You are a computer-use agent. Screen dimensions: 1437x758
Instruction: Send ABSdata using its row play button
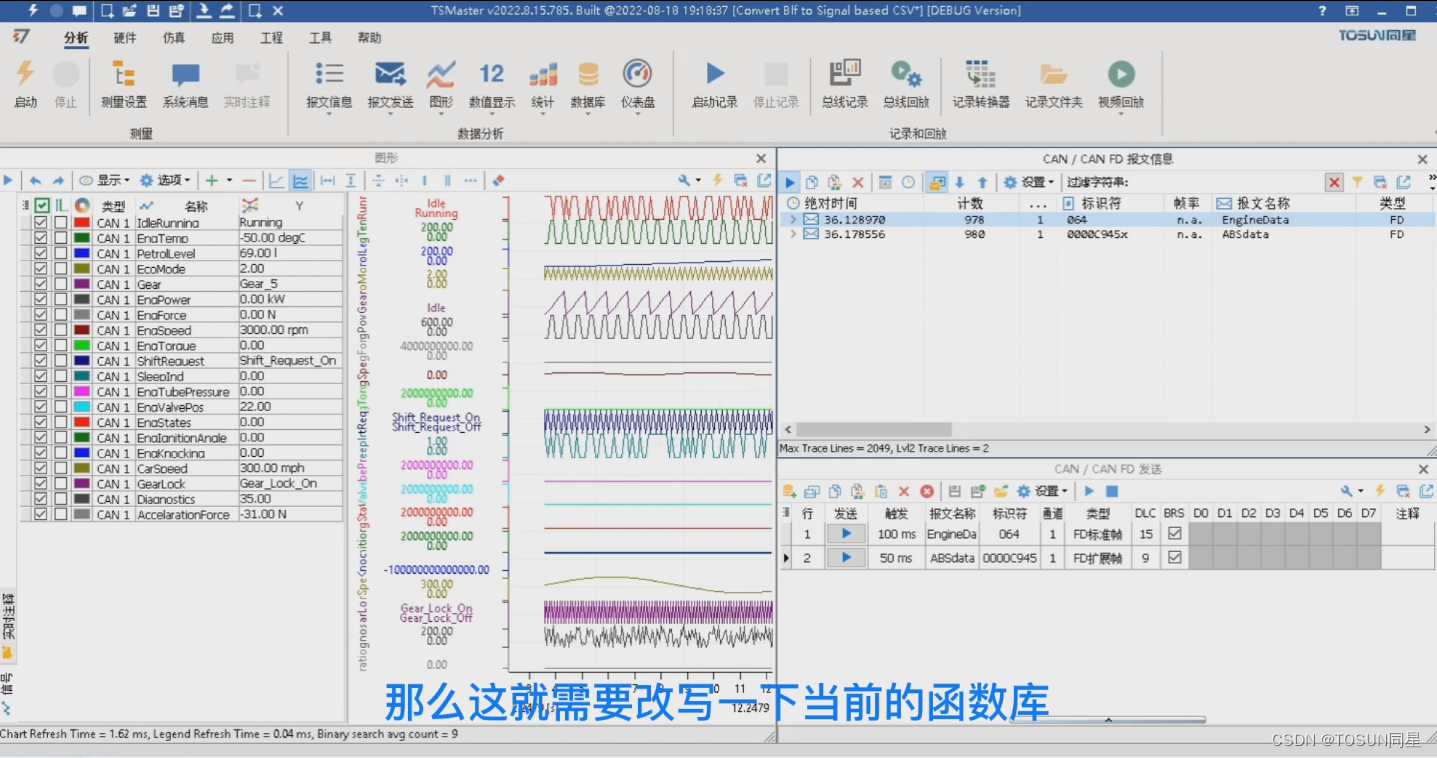(845, 557)
